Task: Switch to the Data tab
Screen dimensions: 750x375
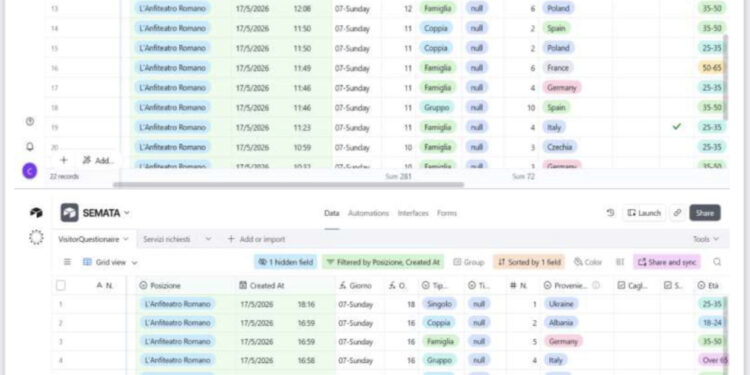Action: tap(331, 213)
